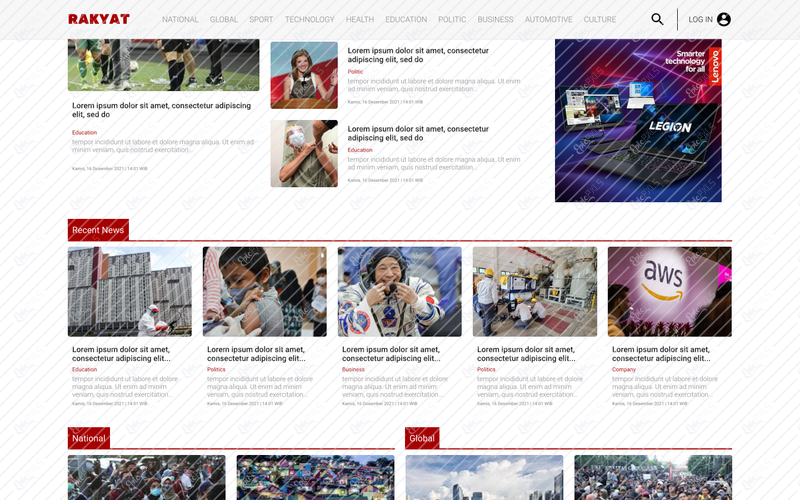Click the RAKYAT logo

[x=99, y=19]
